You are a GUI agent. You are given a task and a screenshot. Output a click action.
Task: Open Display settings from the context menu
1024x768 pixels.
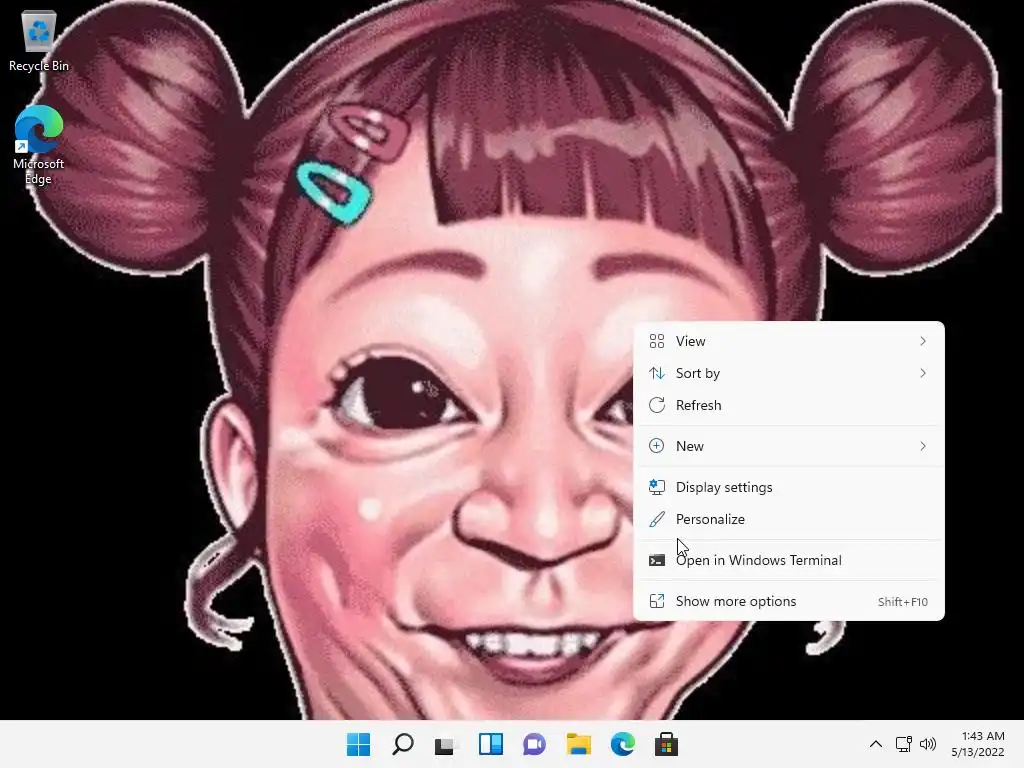pos(788,487)
